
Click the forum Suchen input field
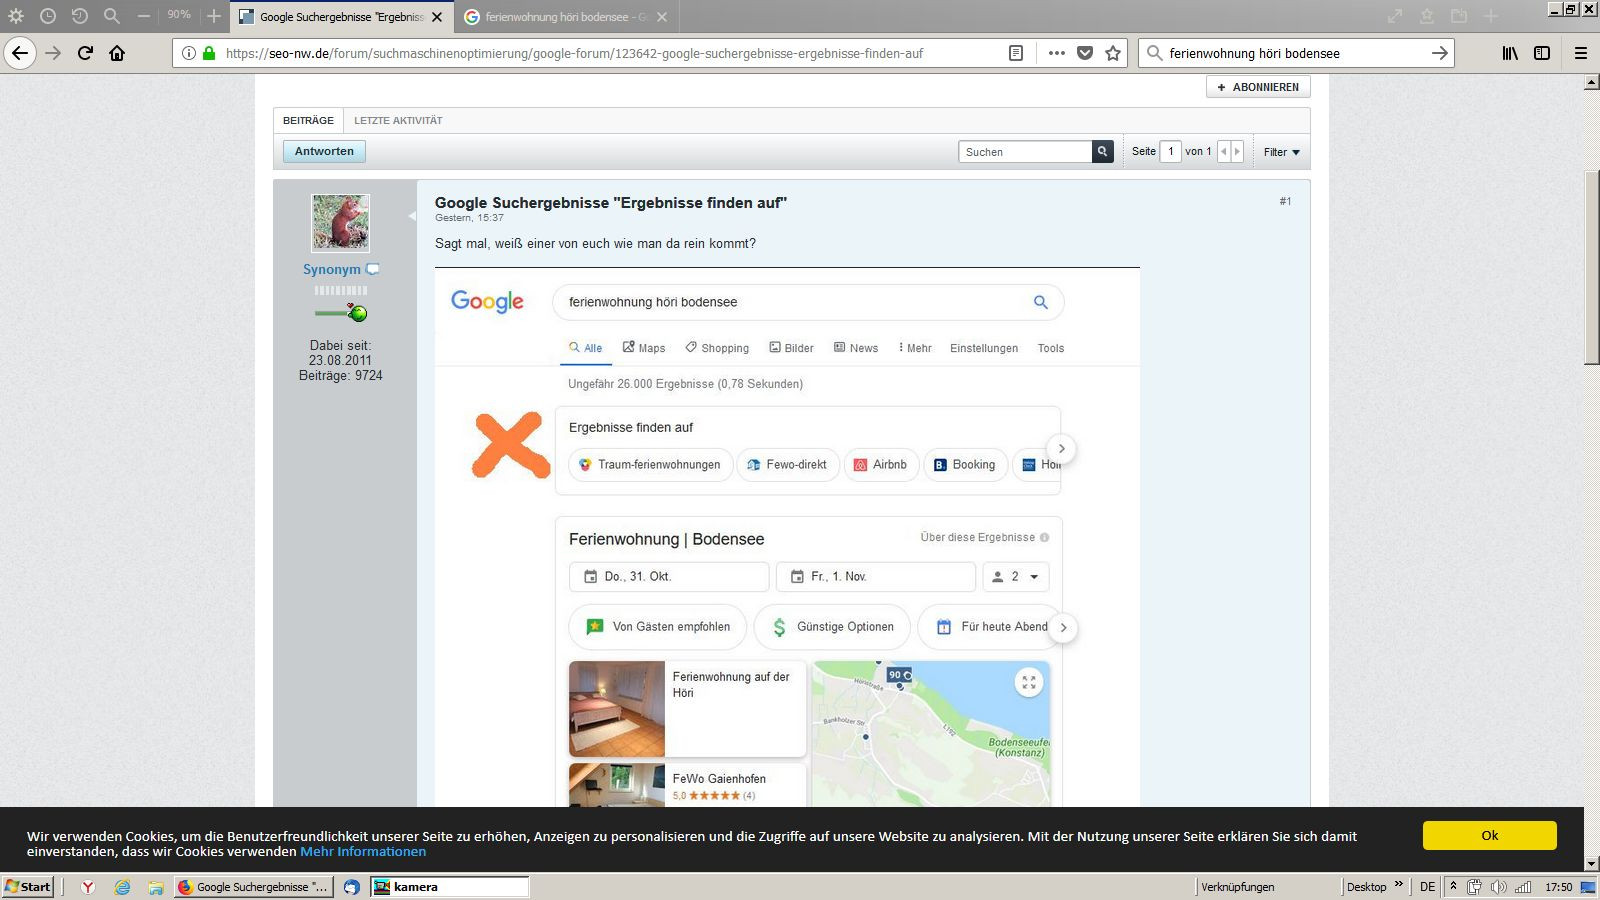point(1025,152)
